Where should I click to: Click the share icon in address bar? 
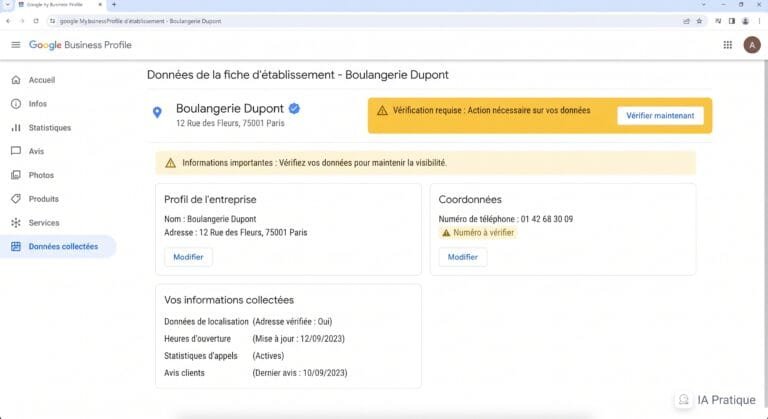[686, 21]
